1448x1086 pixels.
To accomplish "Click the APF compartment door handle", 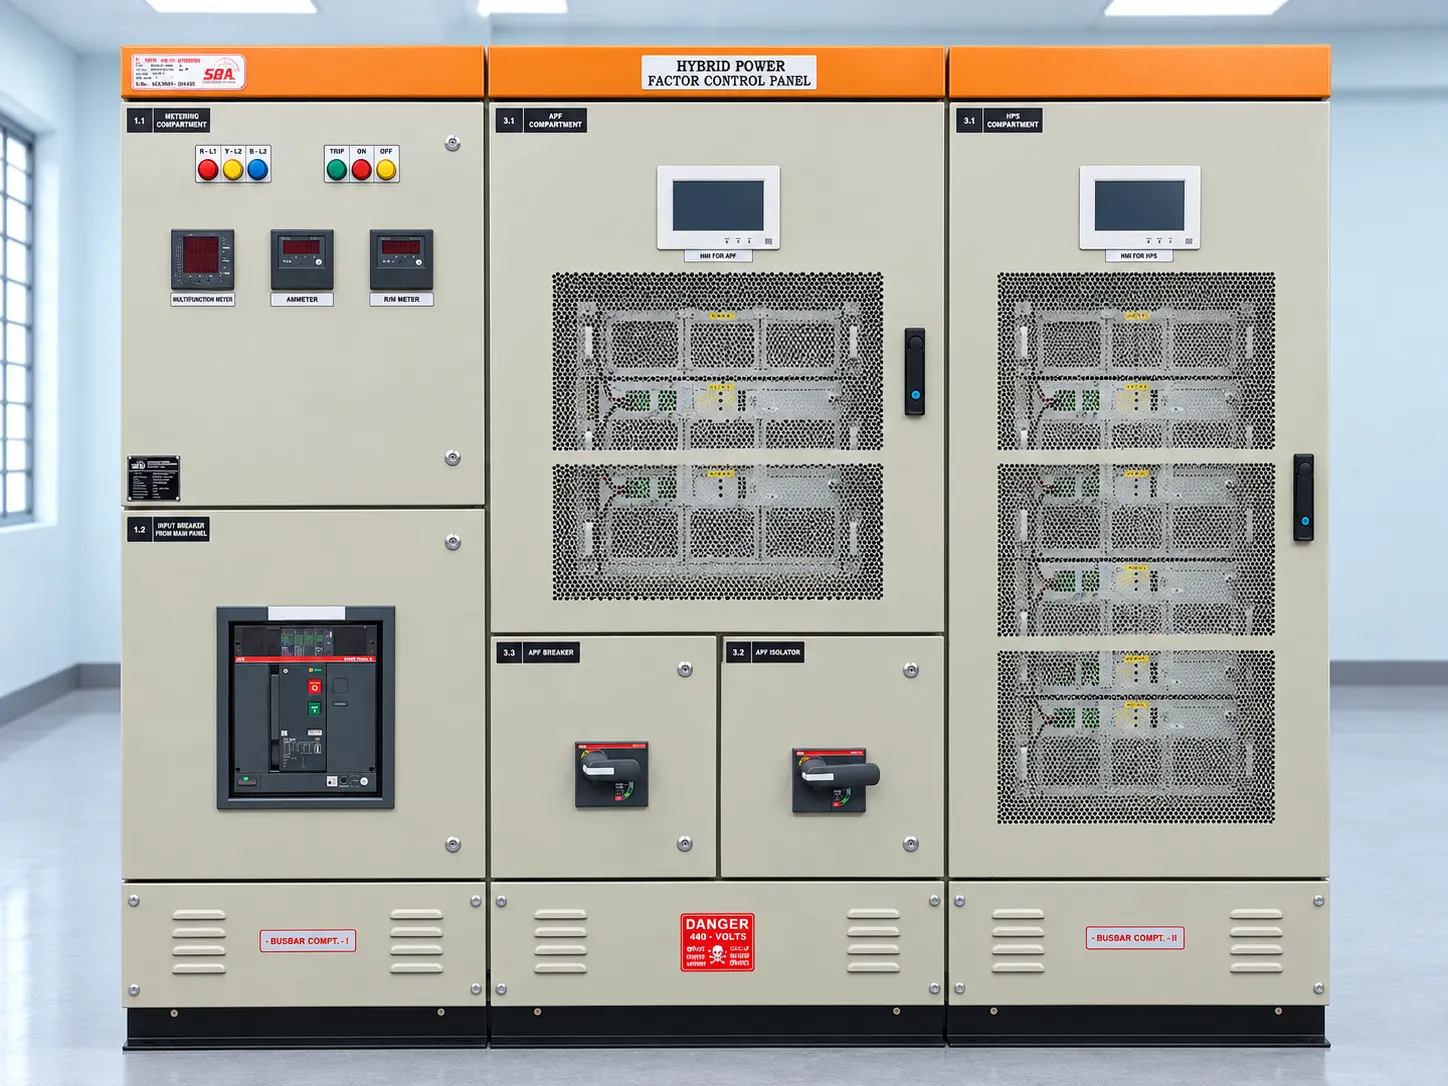I will (915, 371).
